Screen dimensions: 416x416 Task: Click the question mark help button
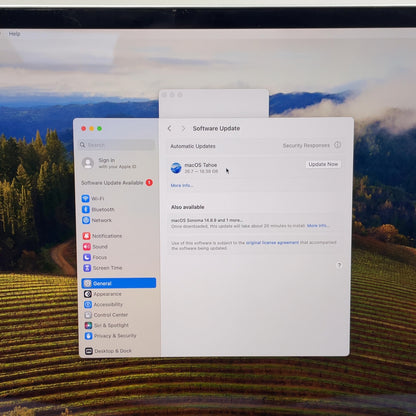pos(339,265)
